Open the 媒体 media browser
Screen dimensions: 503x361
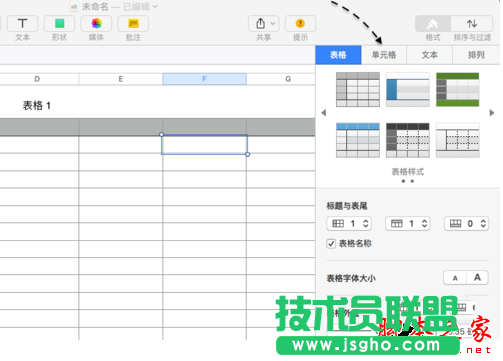point(96,24)
